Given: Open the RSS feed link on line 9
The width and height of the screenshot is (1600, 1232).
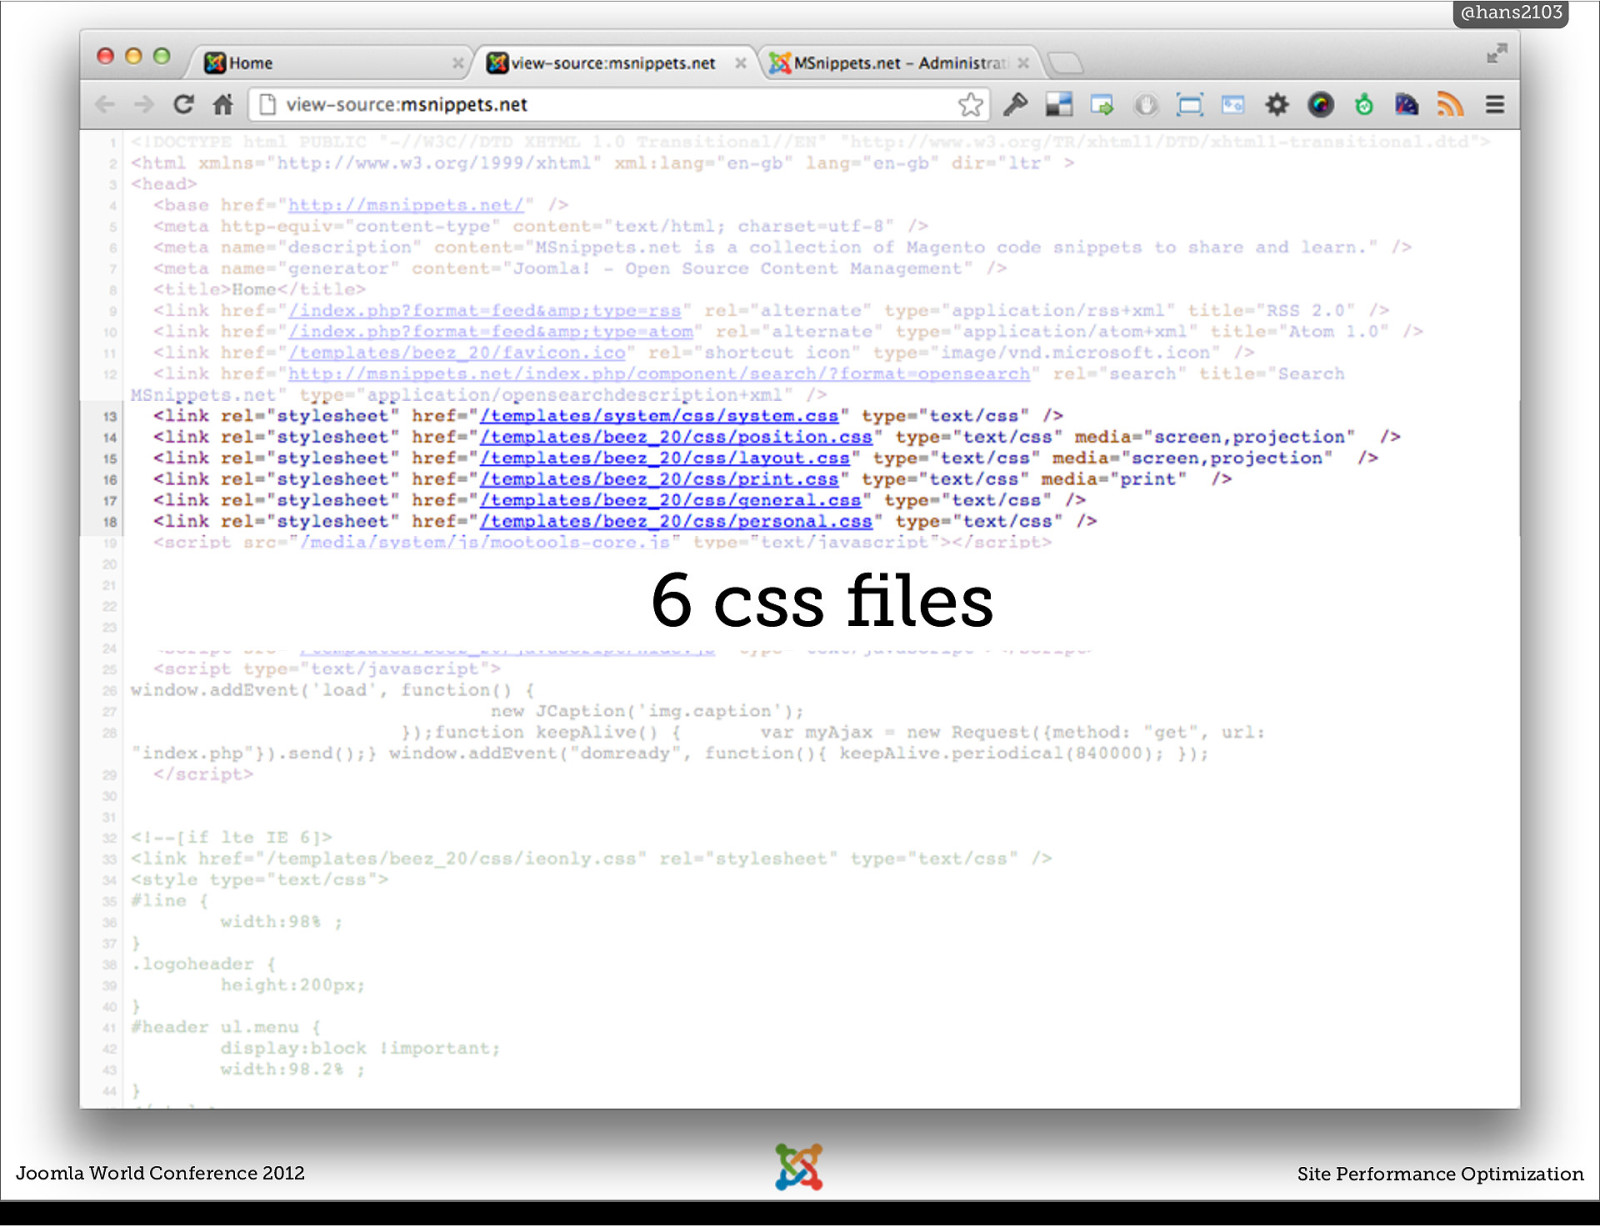Looking at the screenshot, I should point(485,311).
